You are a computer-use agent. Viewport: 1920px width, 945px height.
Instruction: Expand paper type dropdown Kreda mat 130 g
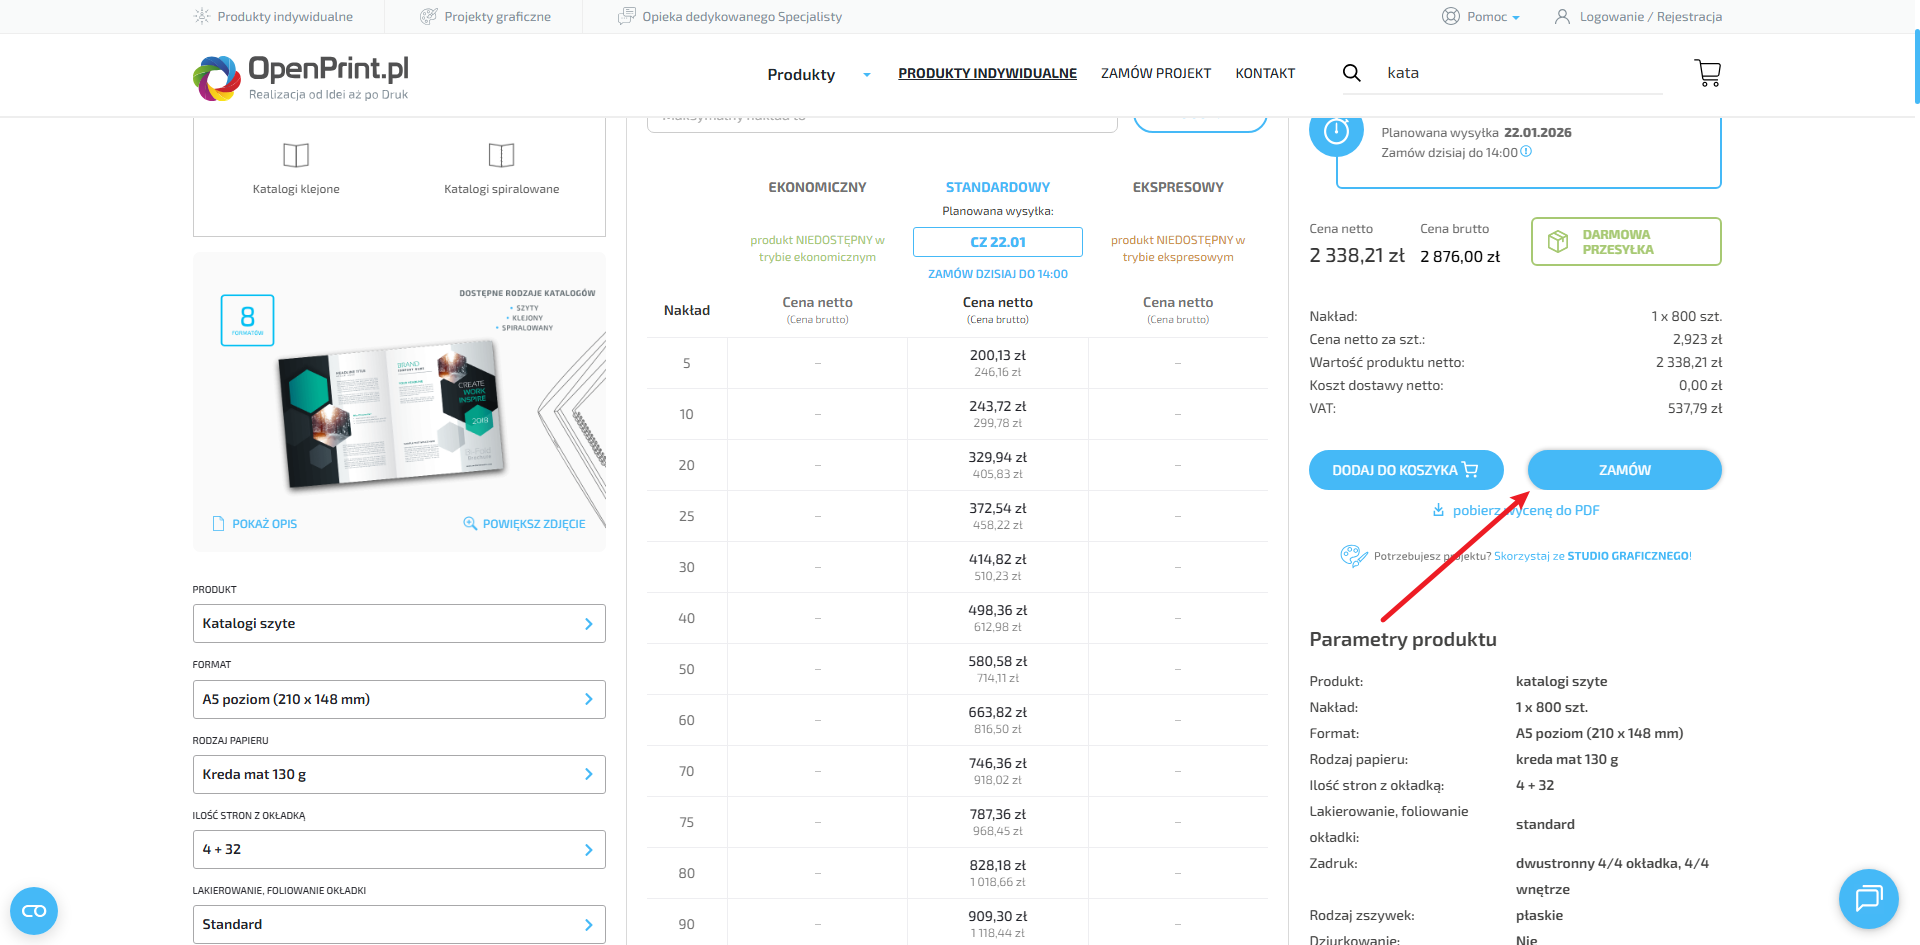pos(398,775)
